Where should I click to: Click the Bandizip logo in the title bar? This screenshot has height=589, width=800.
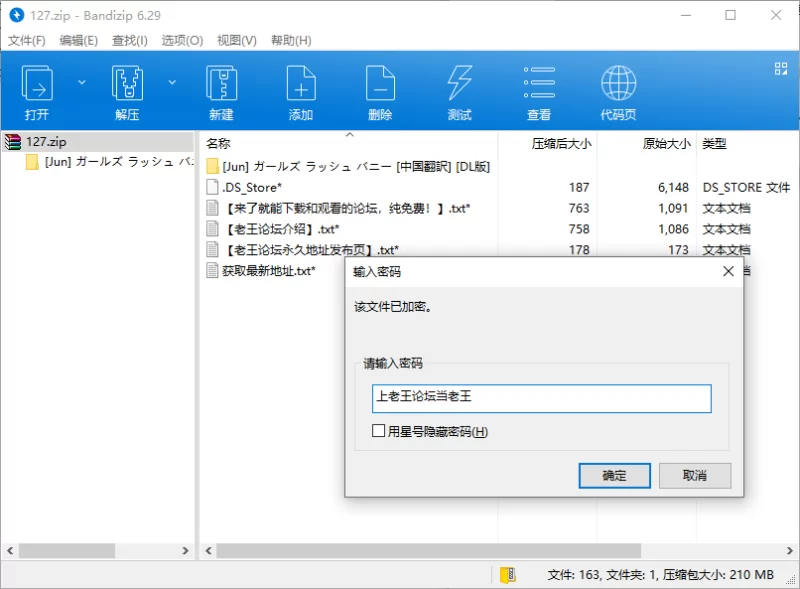coord(16,15)
